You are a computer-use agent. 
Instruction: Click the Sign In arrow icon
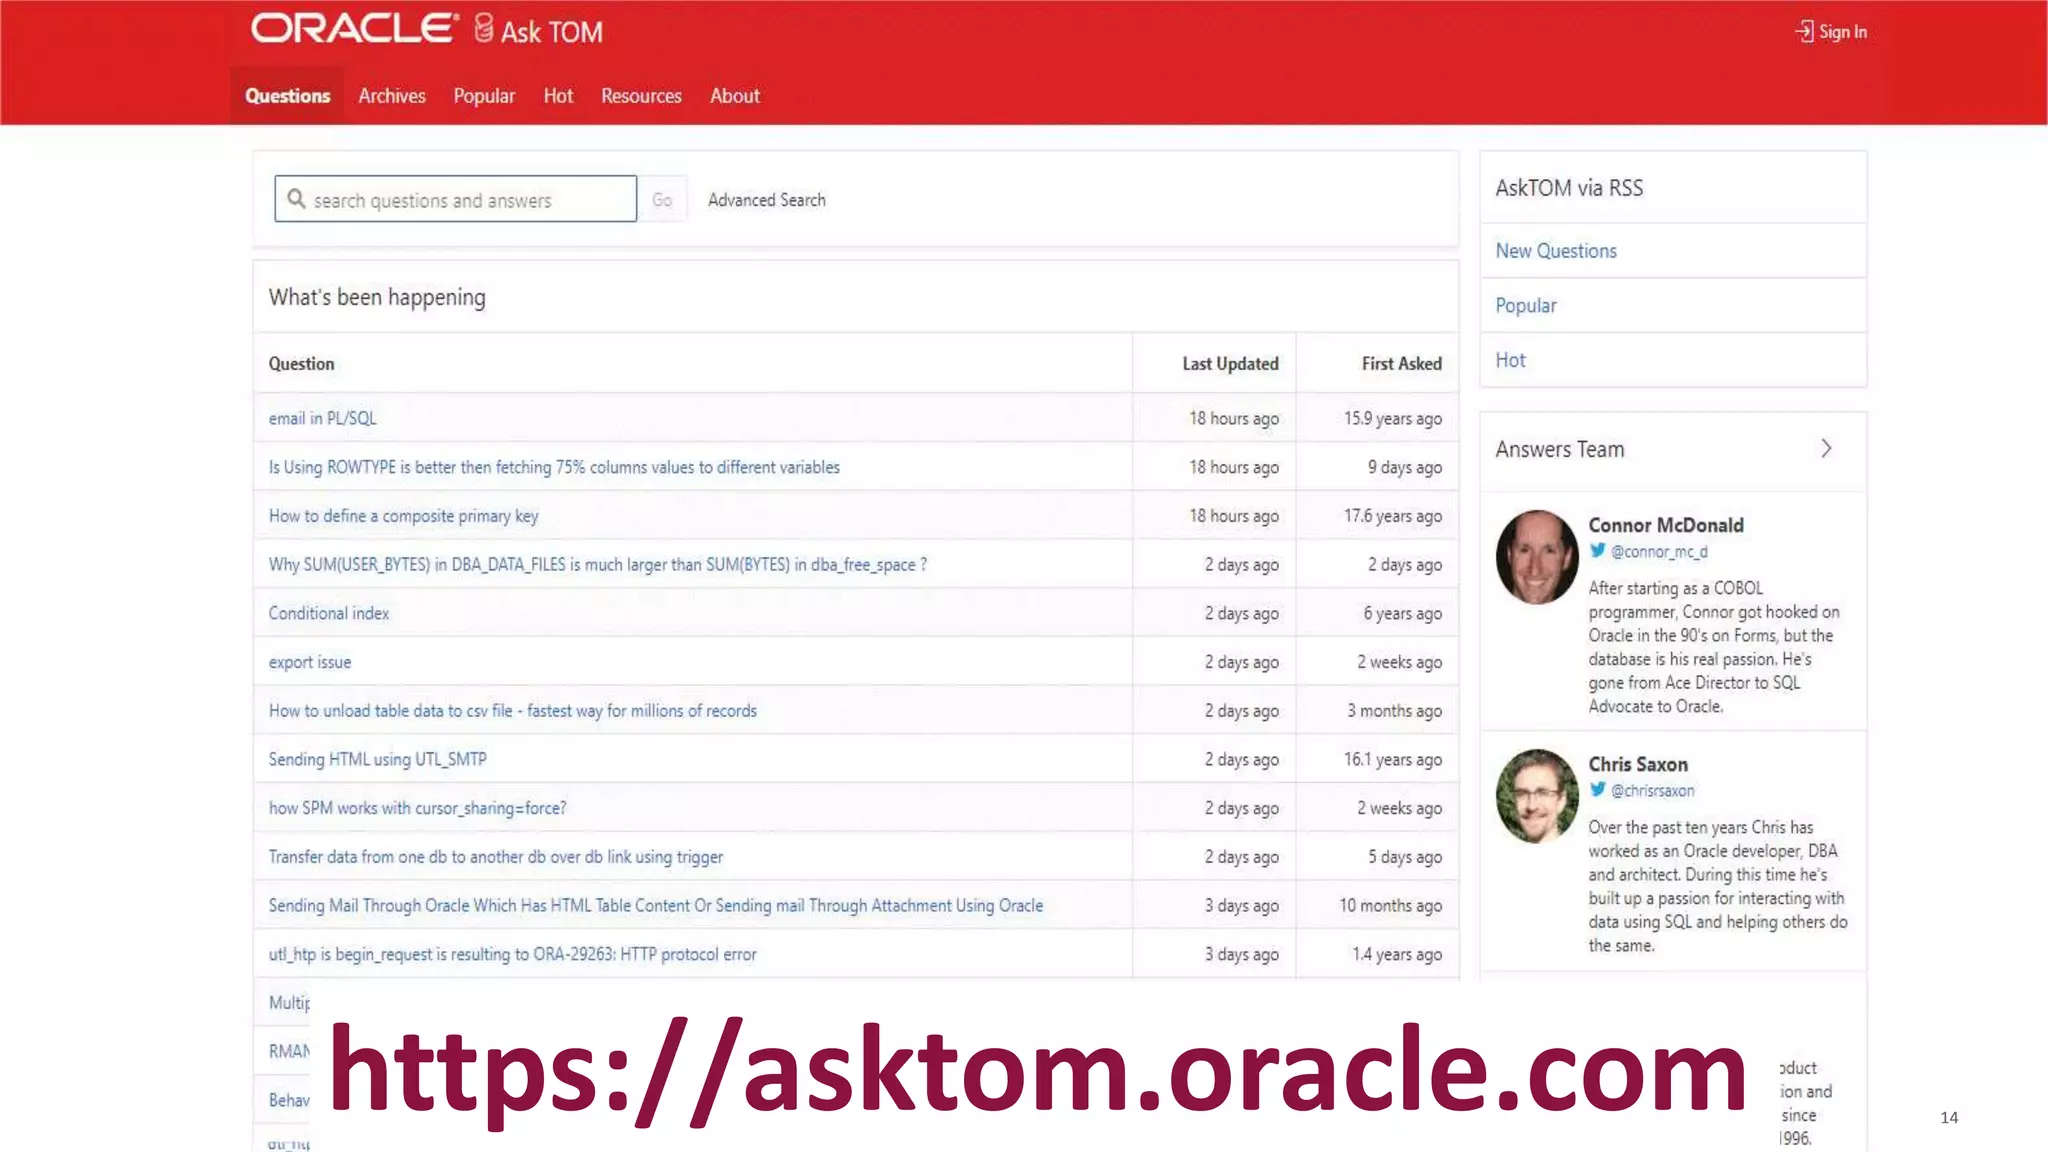1804,32
